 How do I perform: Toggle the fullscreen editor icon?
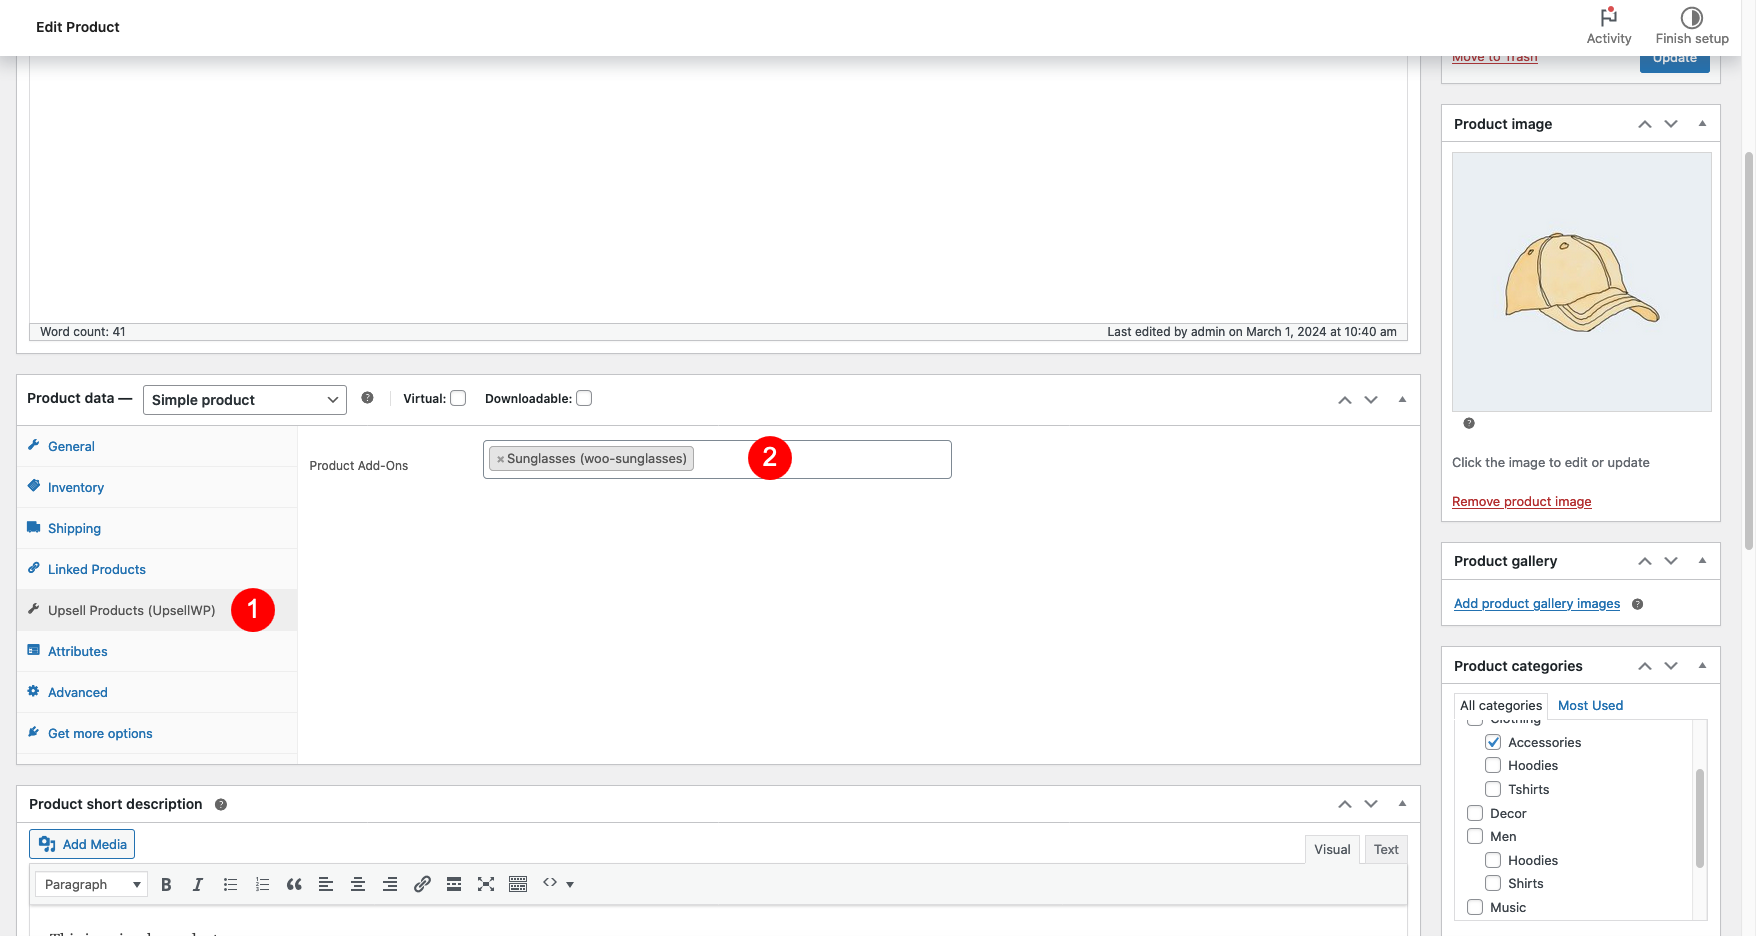coord(486,884)
